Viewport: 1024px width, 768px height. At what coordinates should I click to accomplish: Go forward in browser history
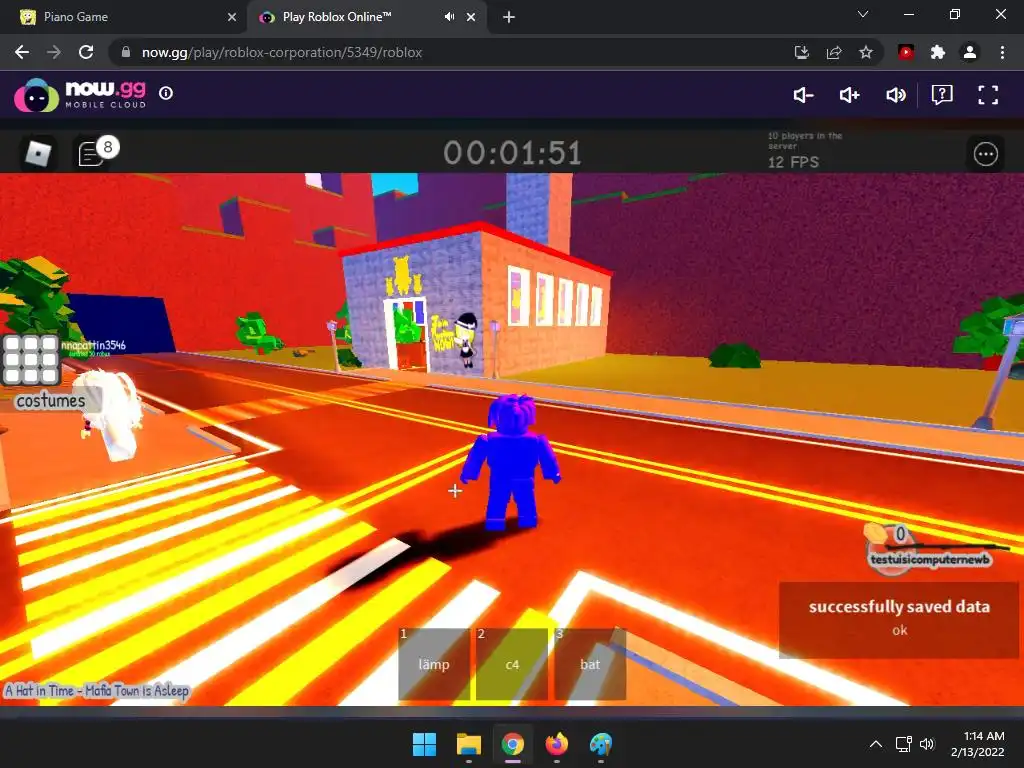tap(54, 52)
